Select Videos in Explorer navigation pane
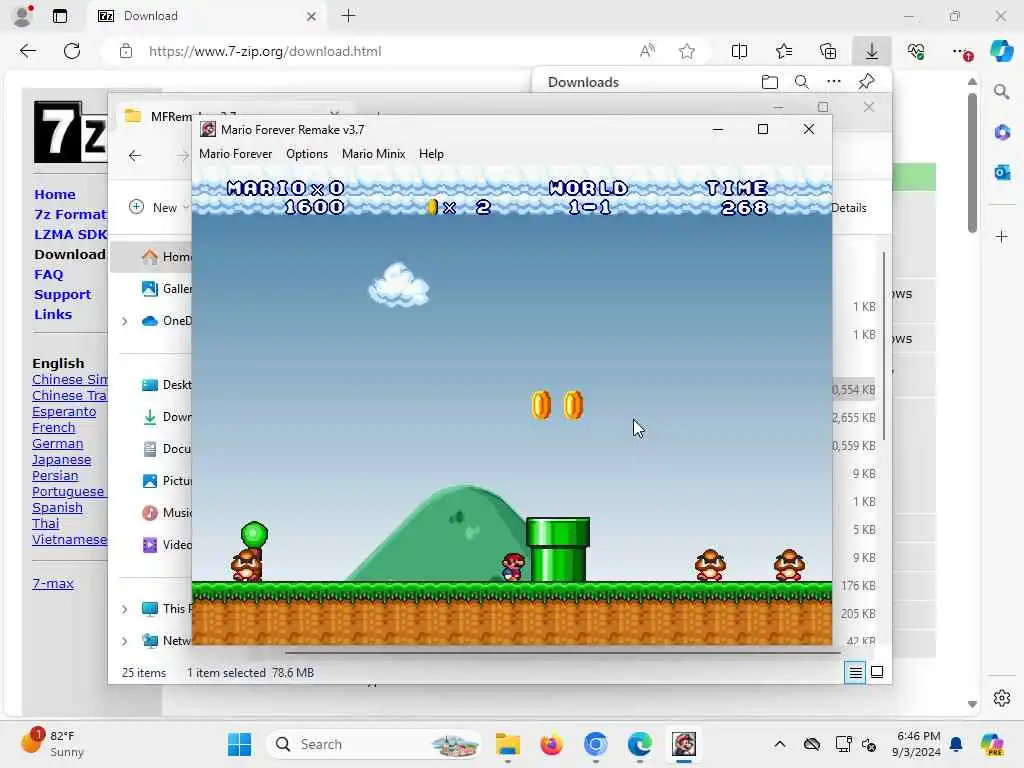The height and width of the screenshot is (768, 1024). pyautogui.click(x=167, y=545)
